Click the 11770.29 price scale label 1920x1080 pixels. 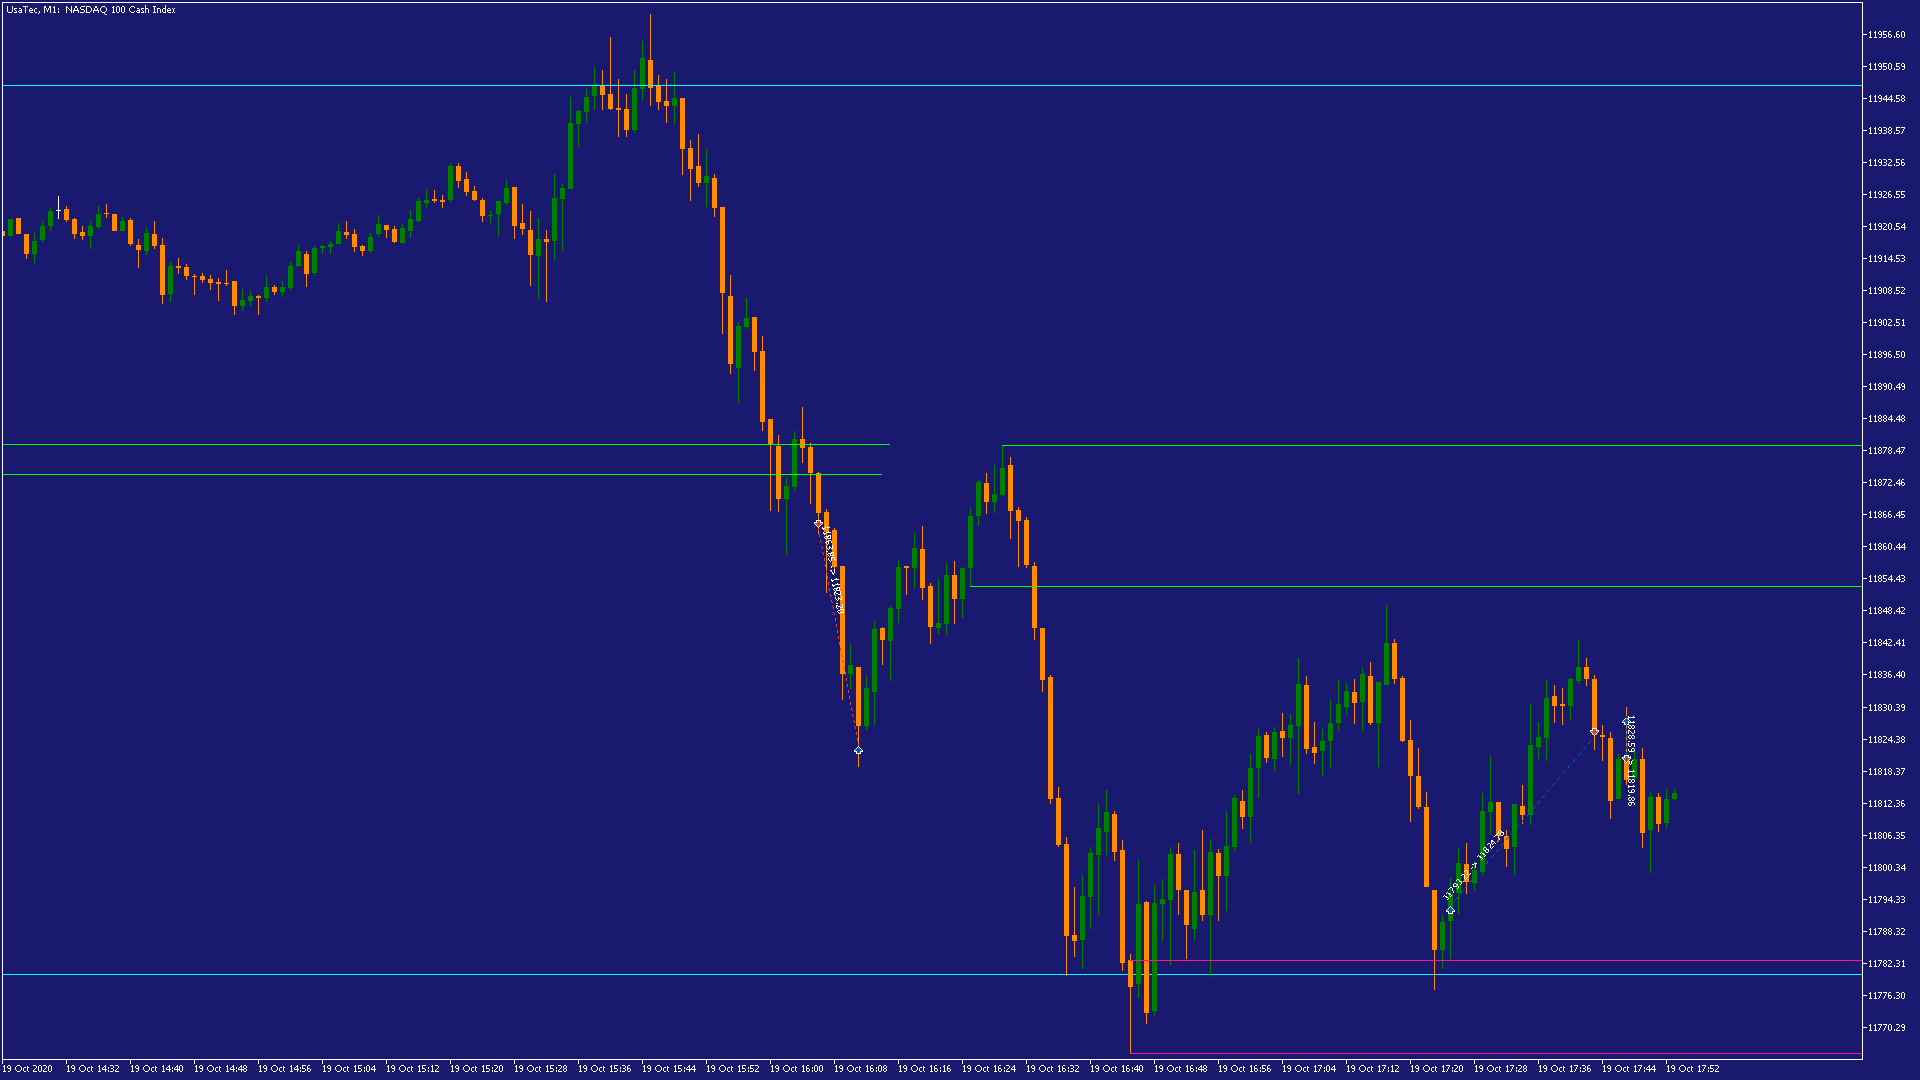(x=1886, y=1027)
